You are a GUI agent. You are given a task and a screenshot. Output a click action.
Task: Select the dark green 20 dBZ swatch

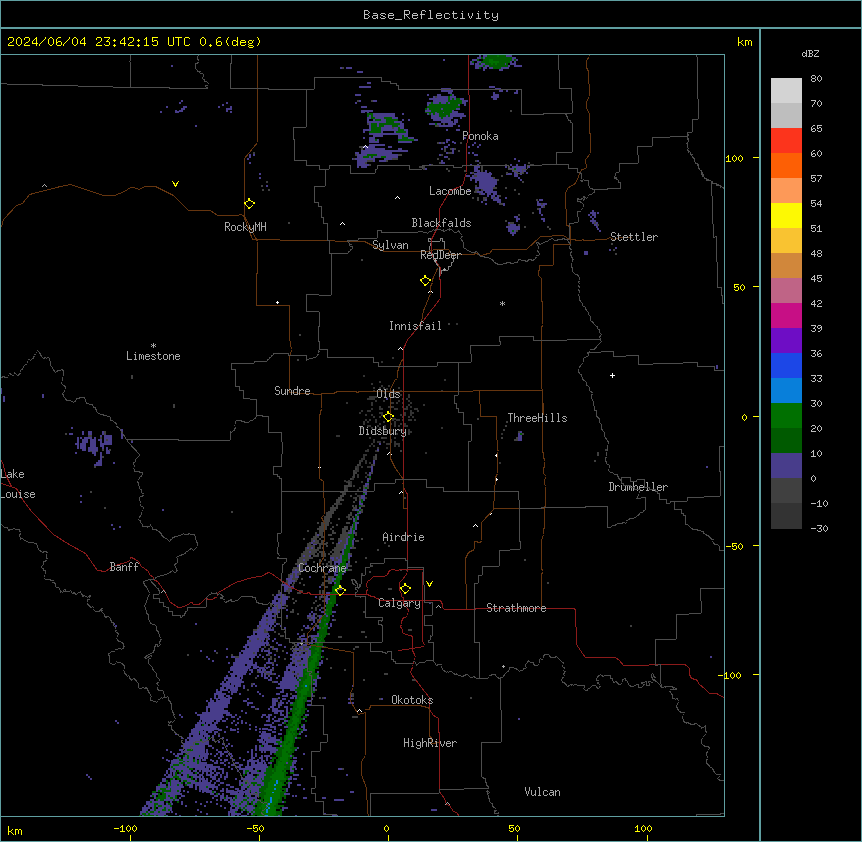point(786,440)
